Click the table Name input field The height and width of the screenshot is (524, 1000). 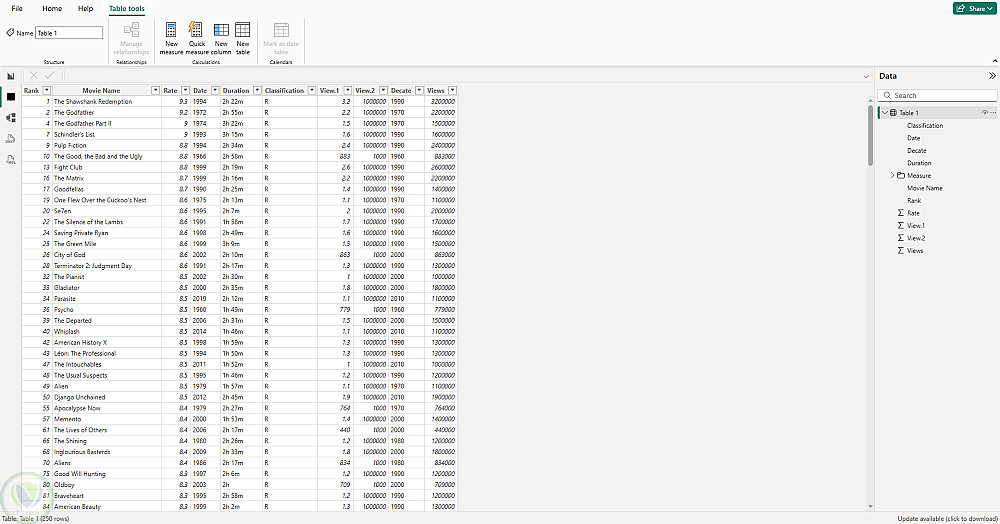[69, 33]
